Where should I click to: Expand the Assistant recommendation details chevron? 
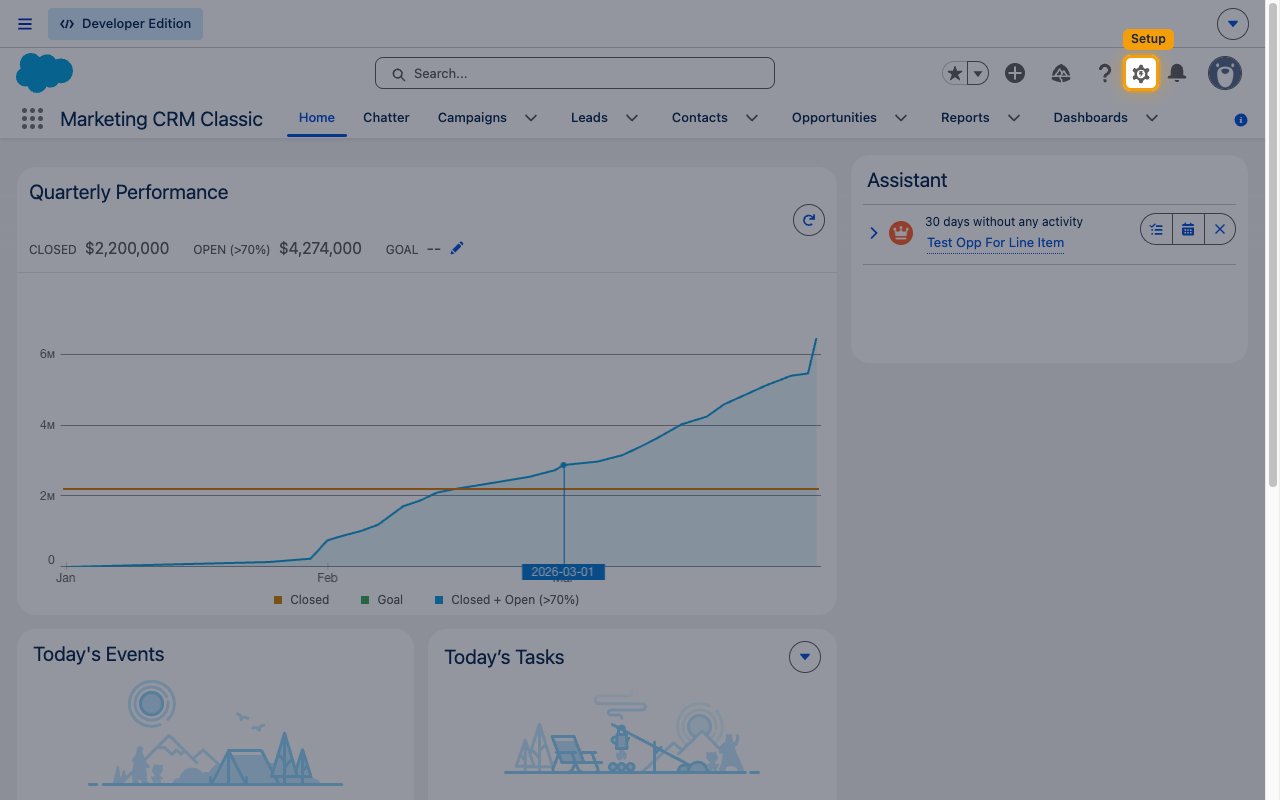coord(873,233)
